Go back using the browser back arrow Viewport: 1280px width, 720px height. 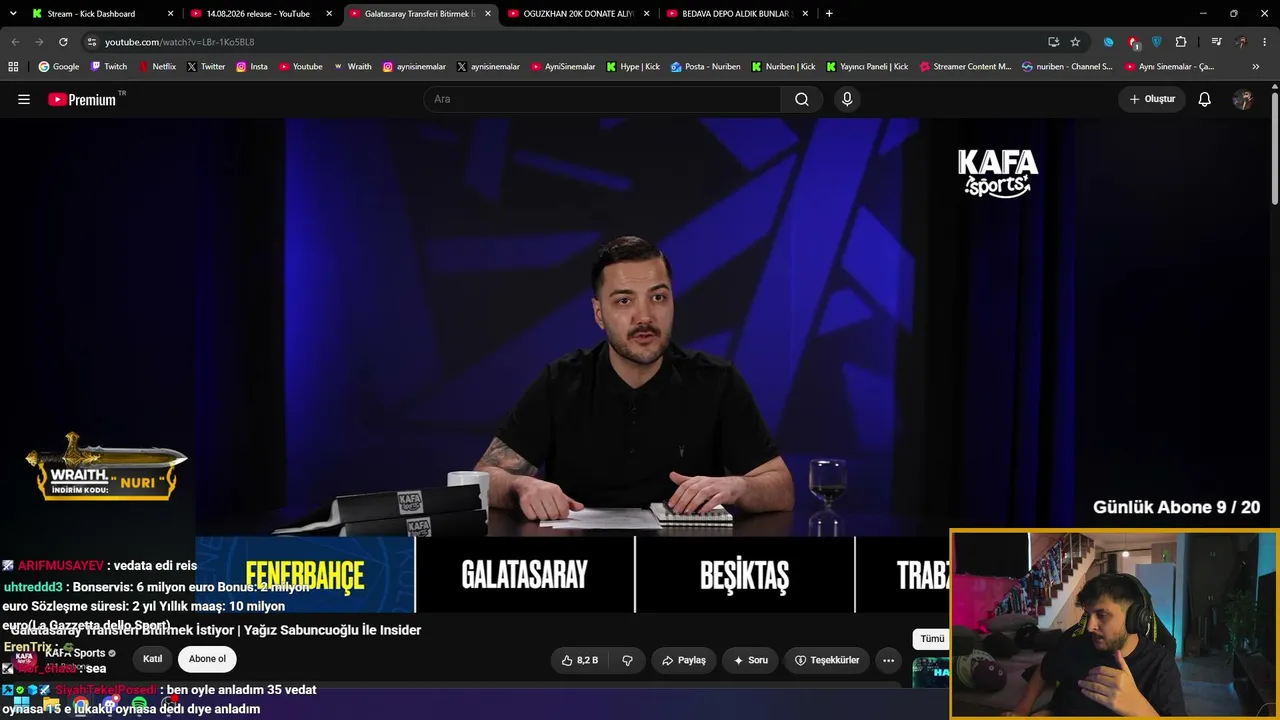(x=15, y=42)
